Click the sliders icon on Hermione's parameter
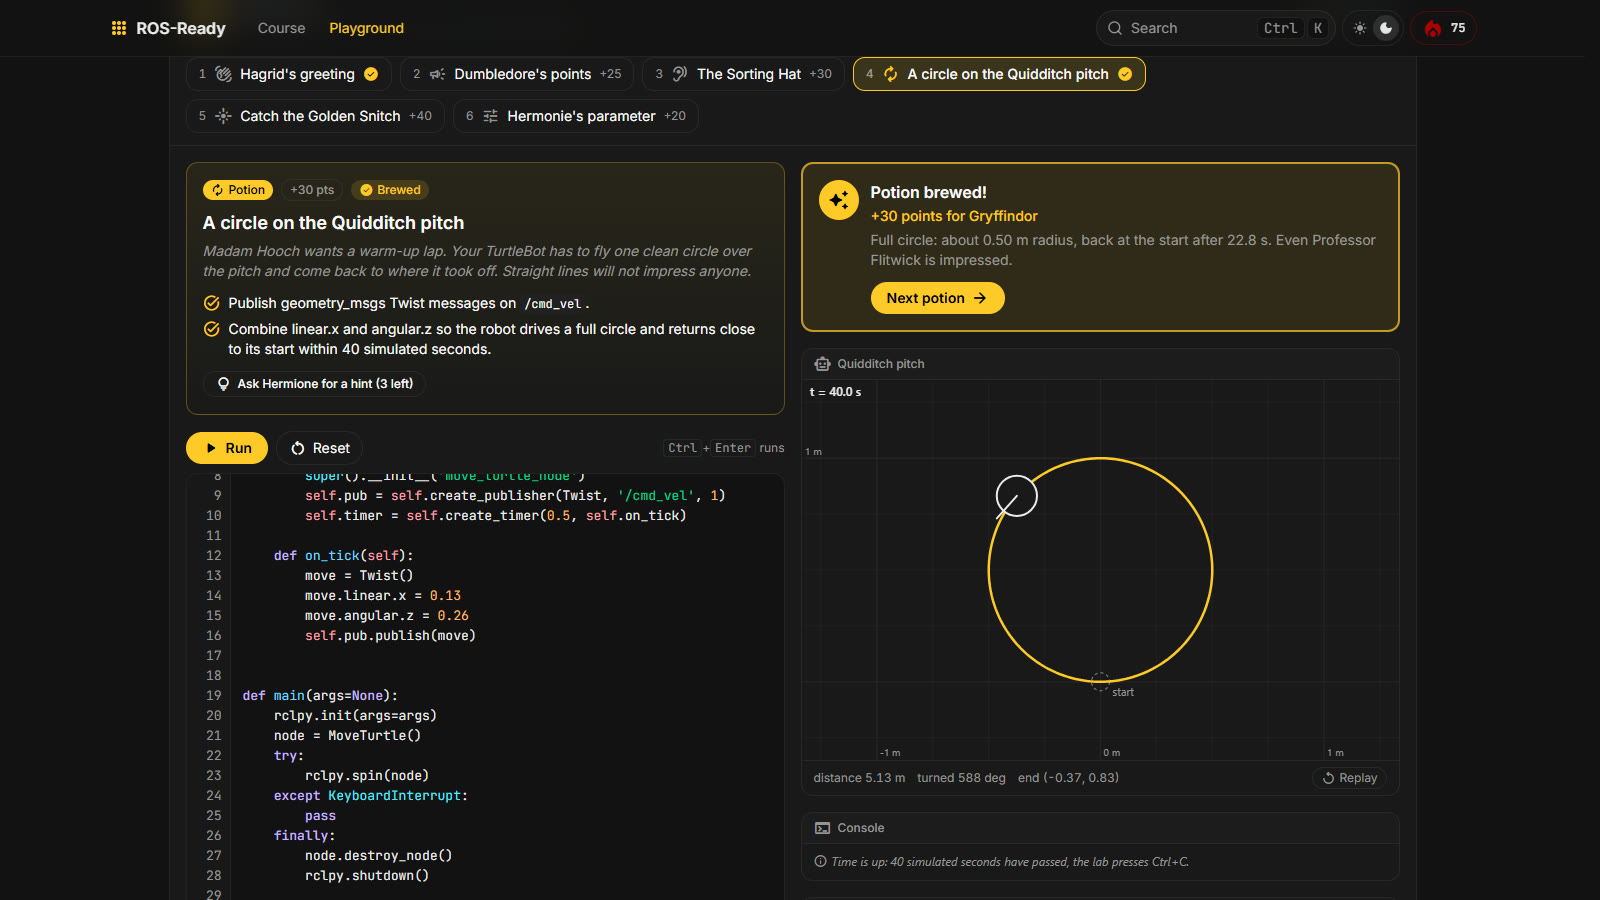Viewport: 1600px width, 900px height. click(x=490, y=116)
